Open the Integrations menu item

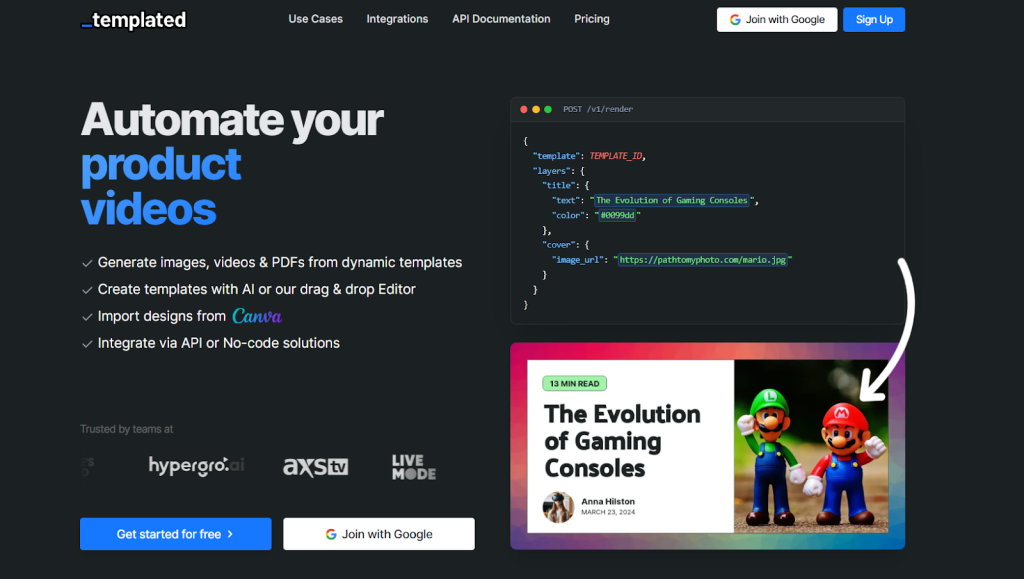pyautogui.click(x=397, y=19)
